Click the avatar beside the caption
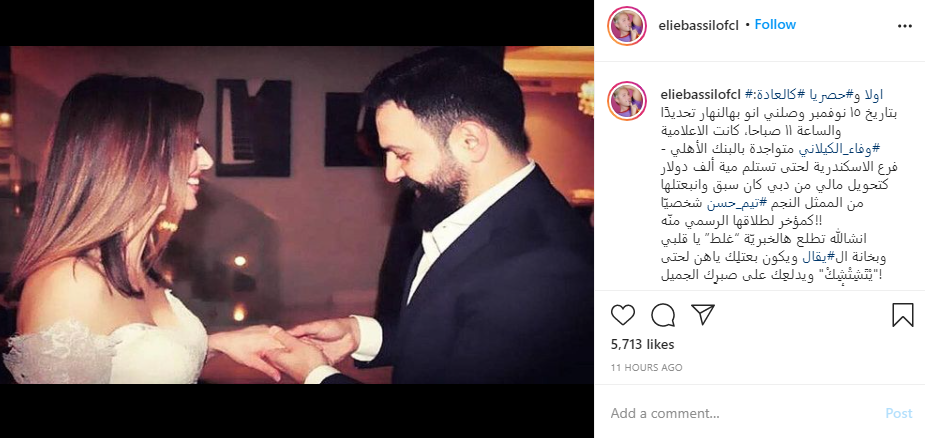Screen dimensions: 925x438 coord(627,101)
